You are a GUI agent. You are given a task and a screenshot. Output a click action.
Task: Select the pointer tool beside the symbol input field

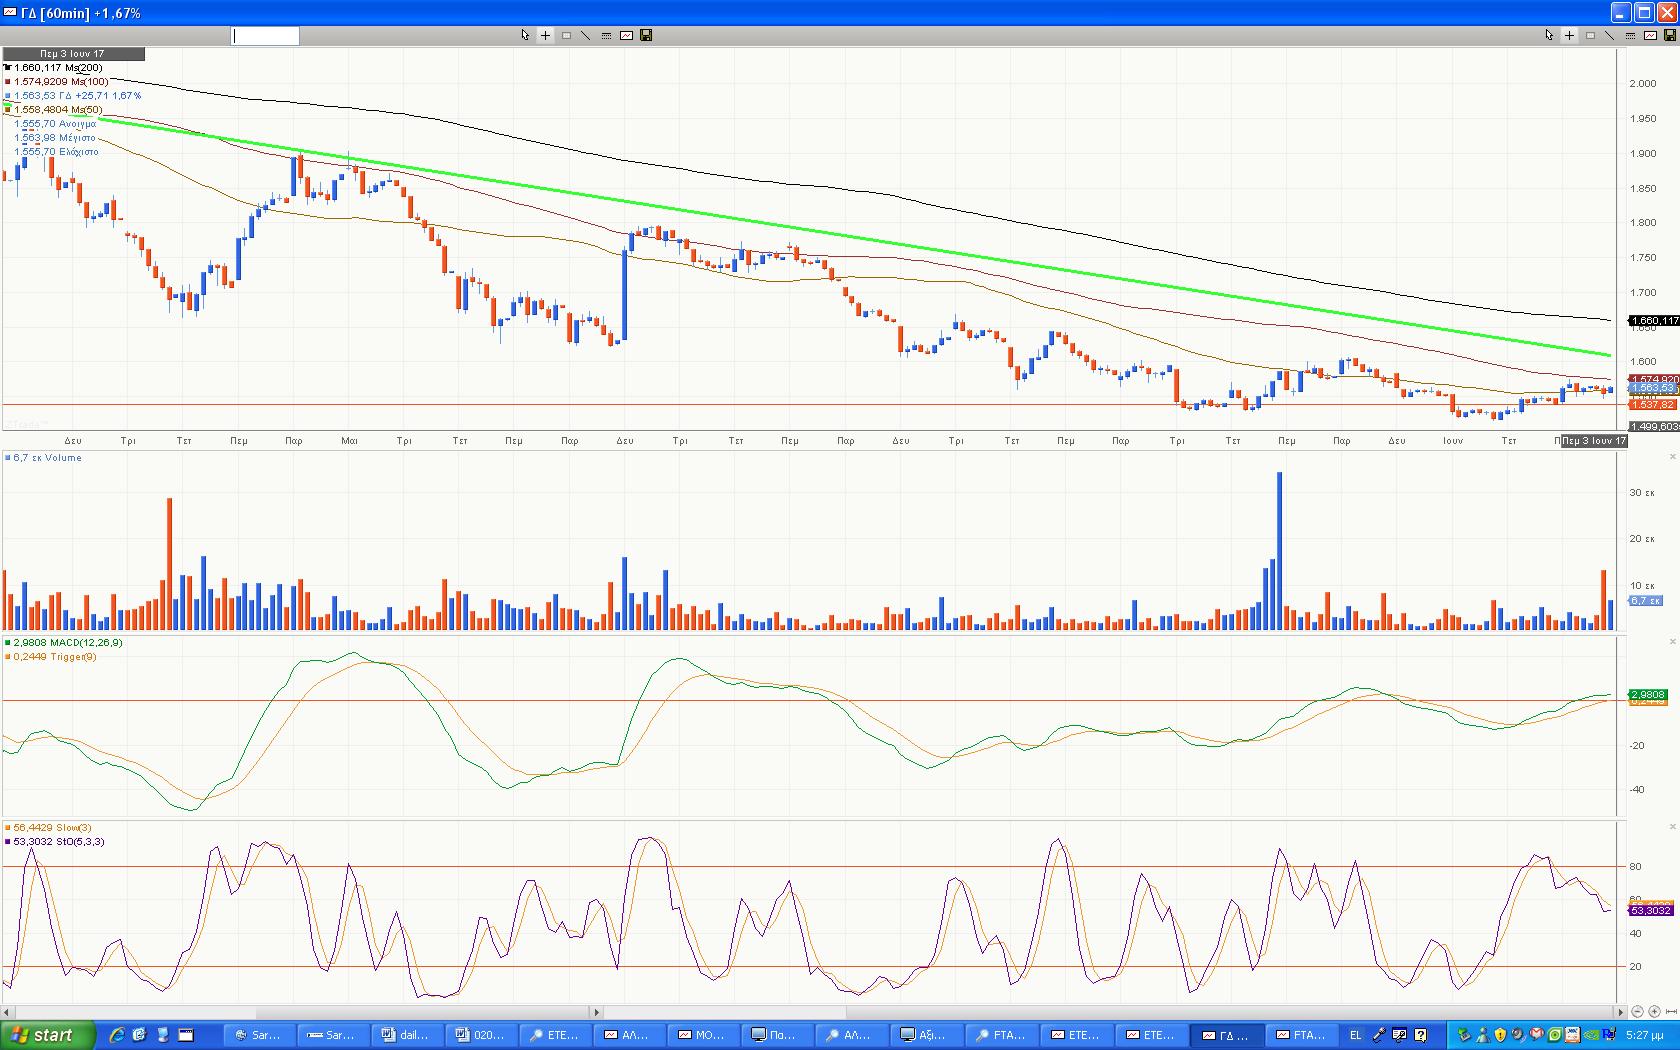525,35
